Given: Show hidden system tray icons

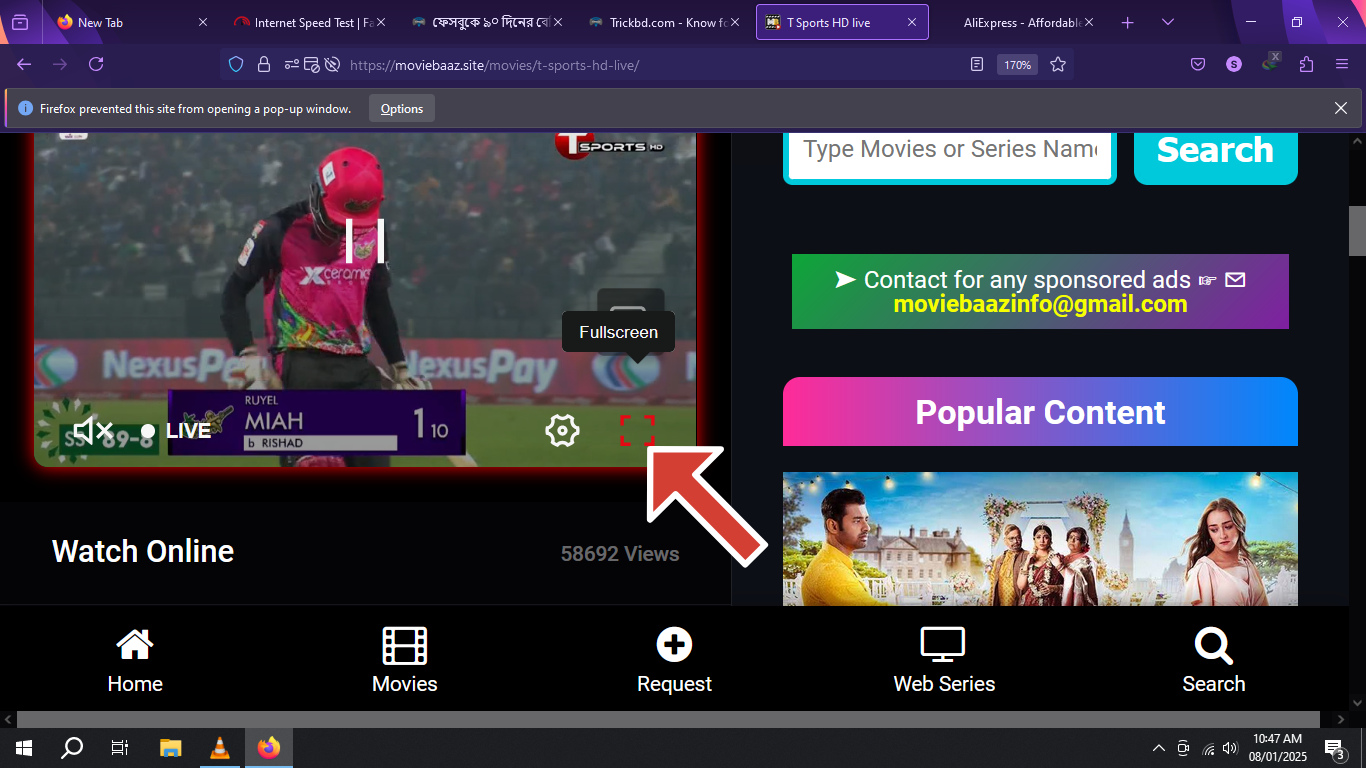Looking at the screenshot, I should pos(1159,748).
